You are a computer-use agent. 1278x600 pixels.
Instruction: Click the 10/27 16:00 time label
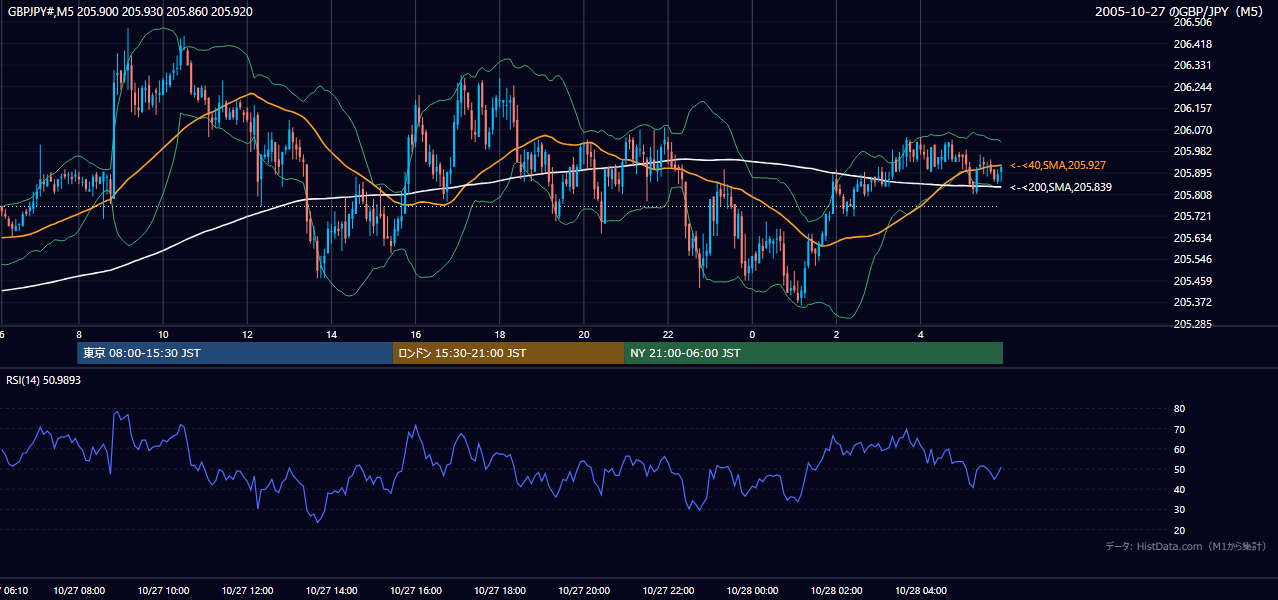[416, 591]
